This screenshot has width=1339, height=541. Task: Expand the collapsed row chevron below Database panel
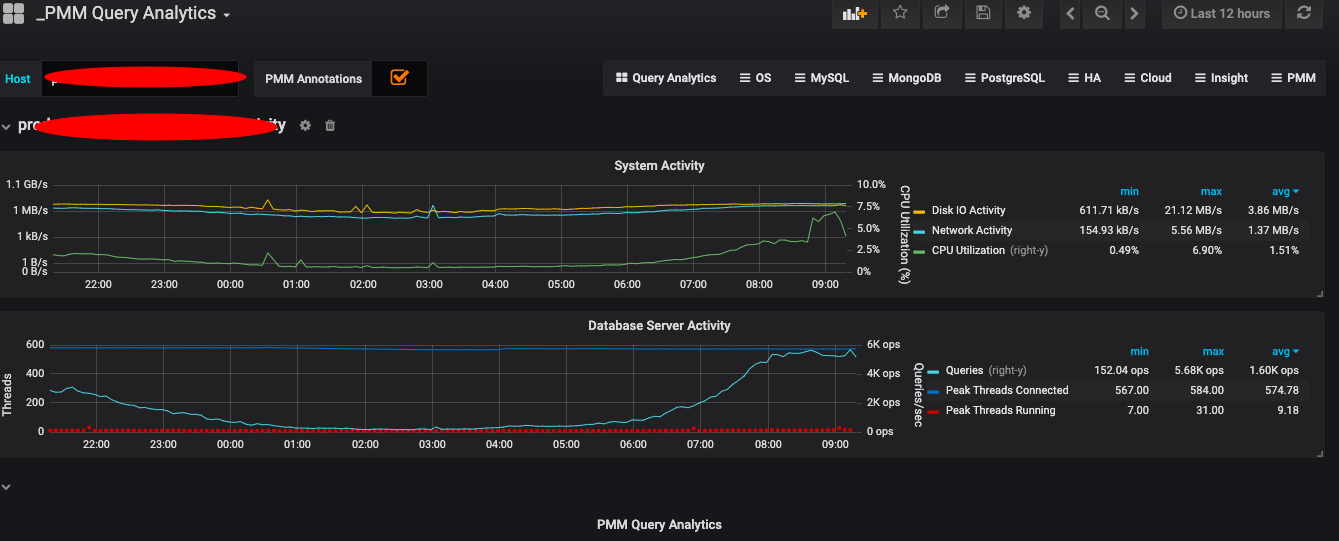tap(6, 487)
